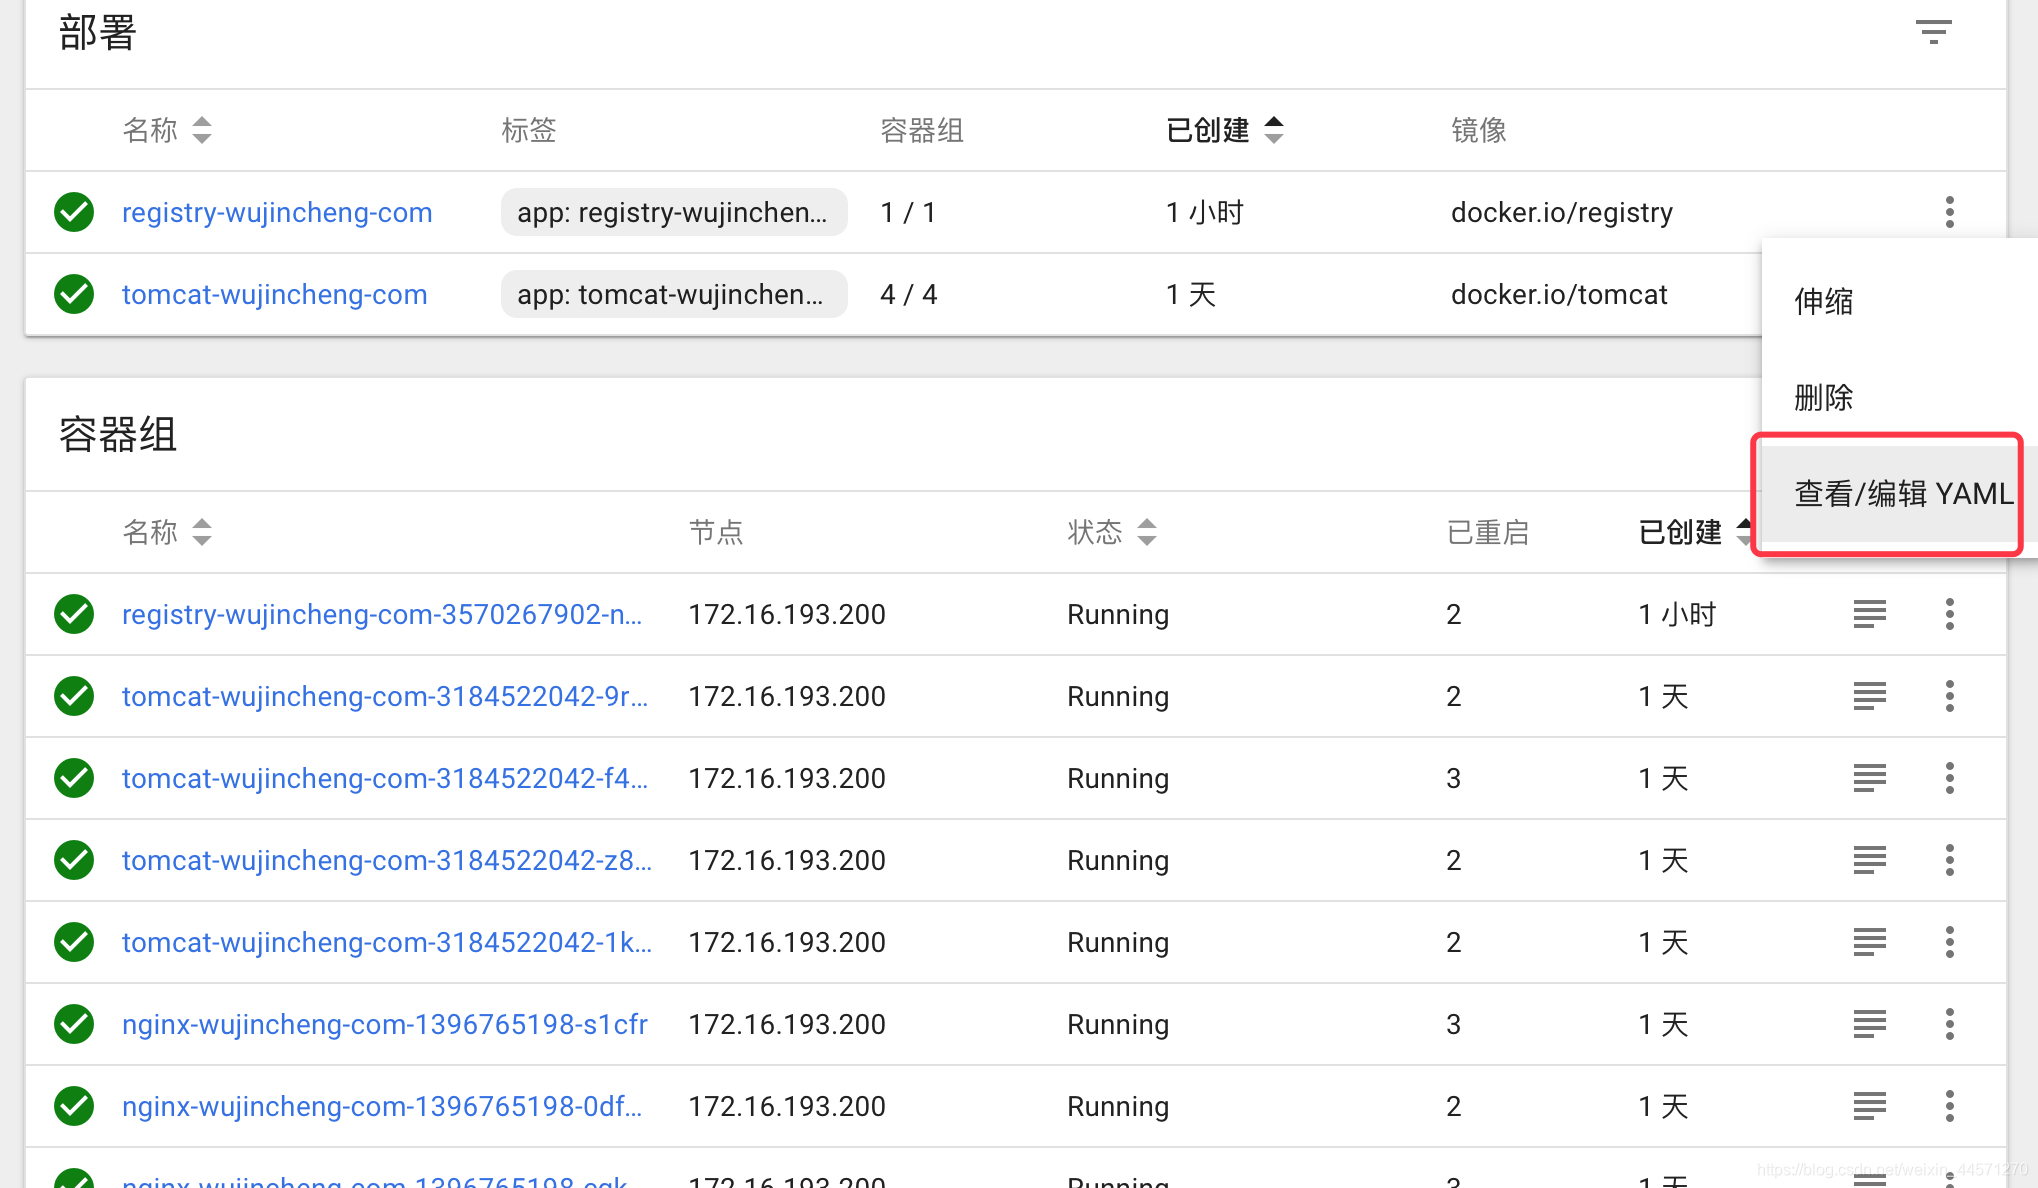
Task: Click the 标签 (Labels) column header
Action: tap(528, 130)
